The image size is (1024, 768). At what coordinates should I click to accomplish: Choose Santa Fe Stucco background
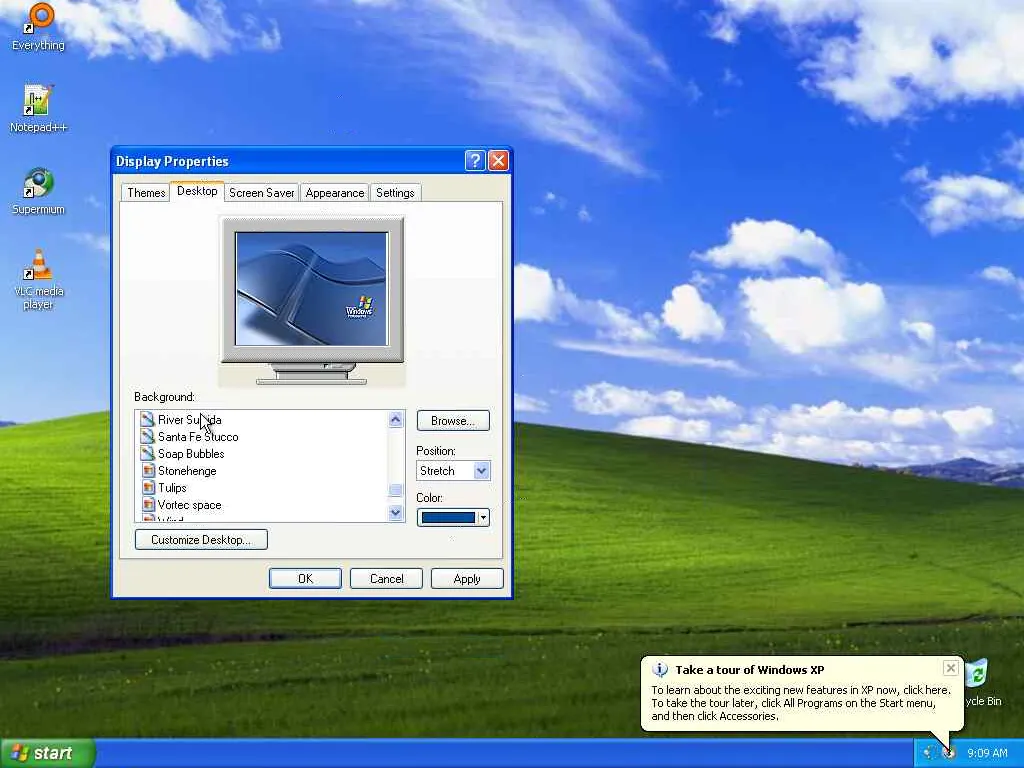tap(198, 436)
